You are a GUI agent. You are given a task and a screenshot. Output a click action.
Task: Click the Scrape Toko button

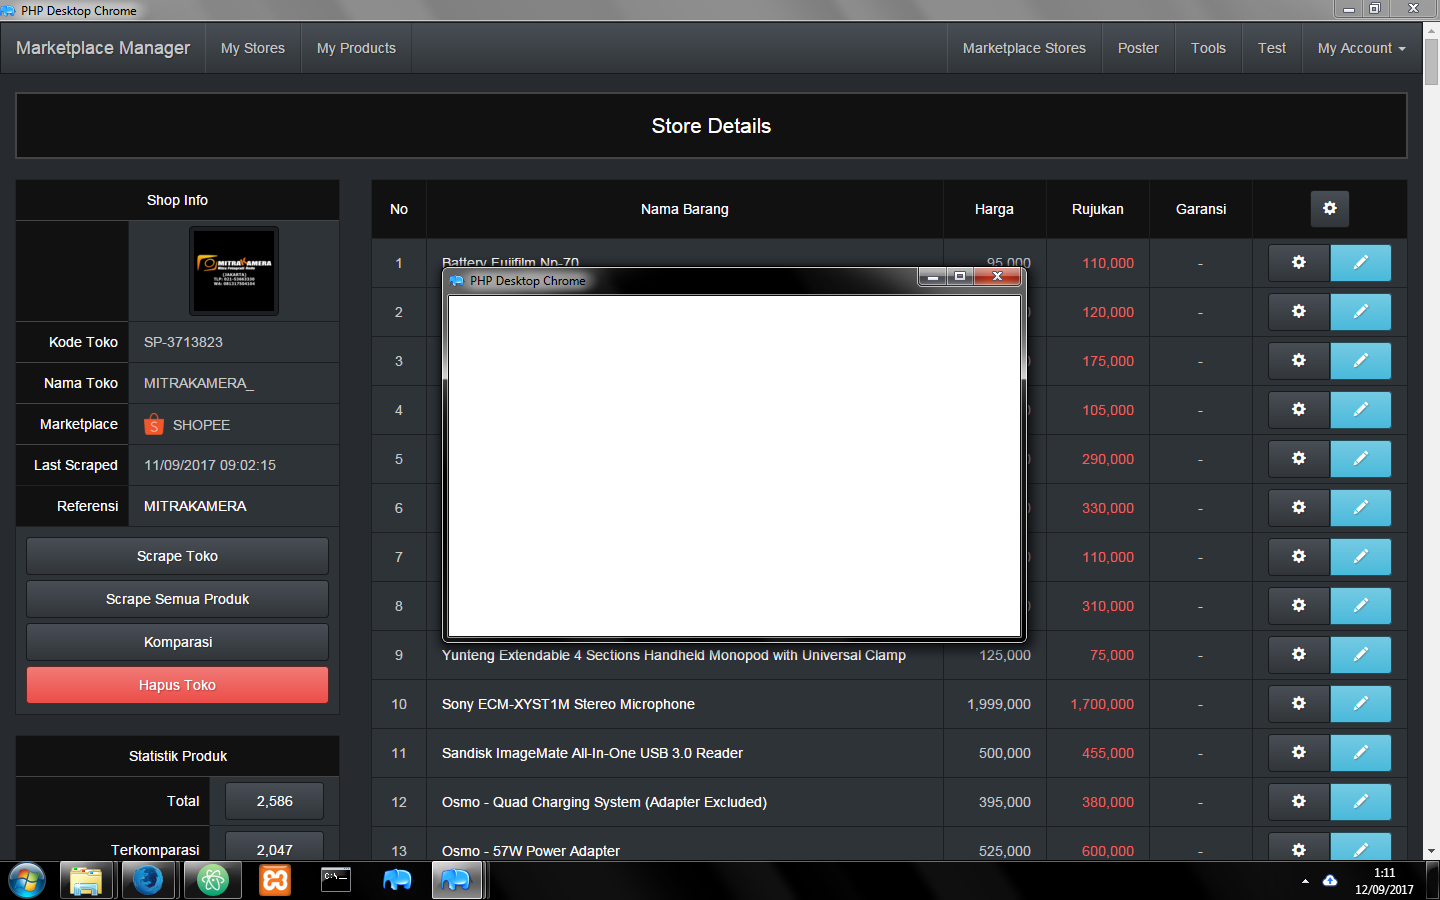[x=177, y=556]
